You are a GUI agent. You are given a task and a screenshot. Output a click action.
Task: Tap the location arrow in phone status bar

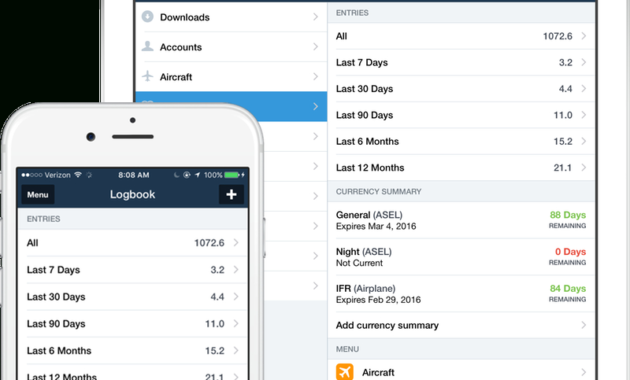(x=197, y=175)
